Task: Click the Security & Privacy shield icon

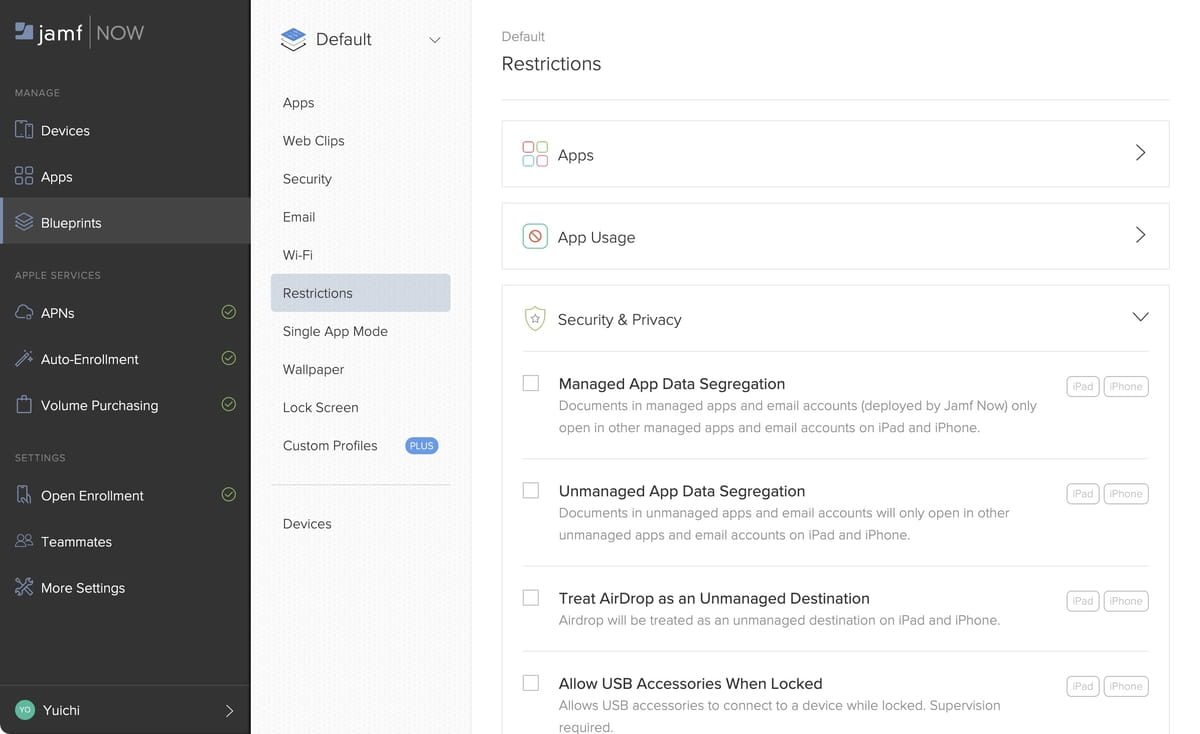Action: click(x=535, y=318)
